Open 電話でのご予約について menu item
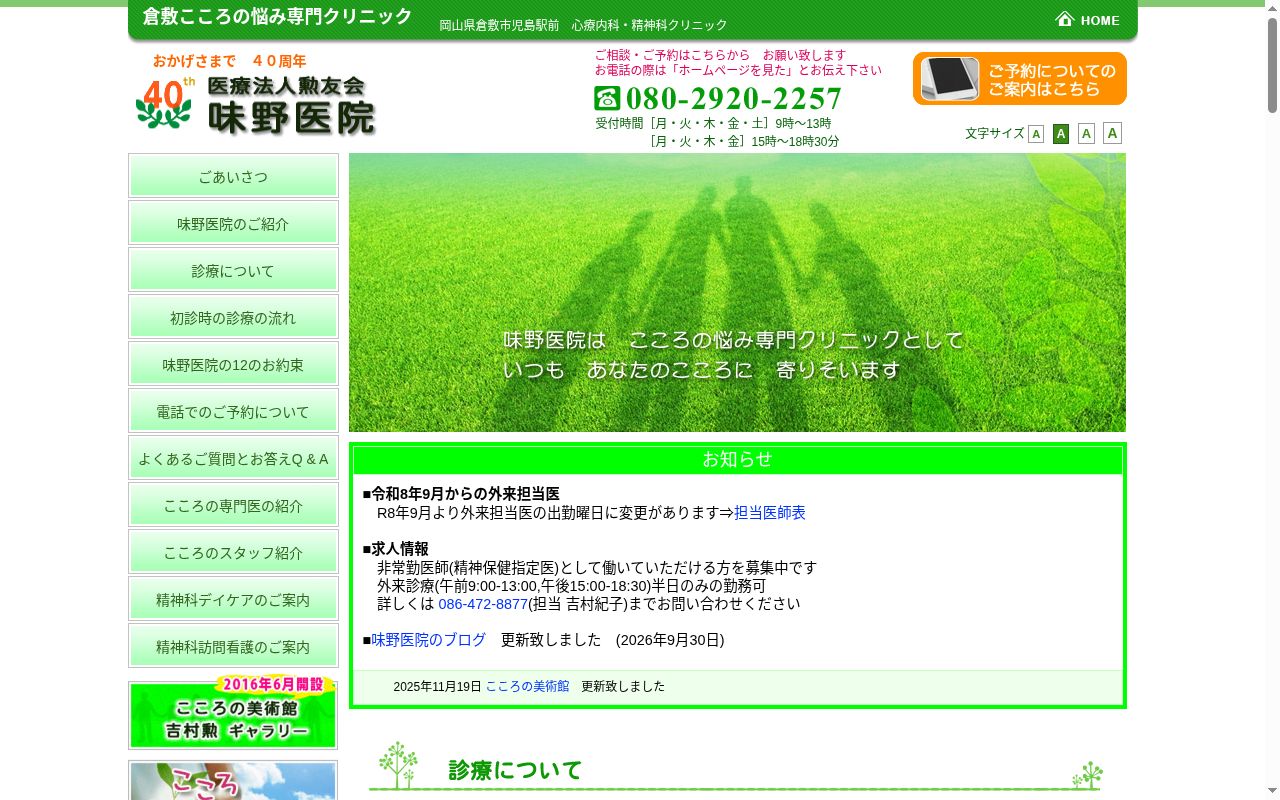This screenshot has height=800, width=1280. click(x=233, y=411)
